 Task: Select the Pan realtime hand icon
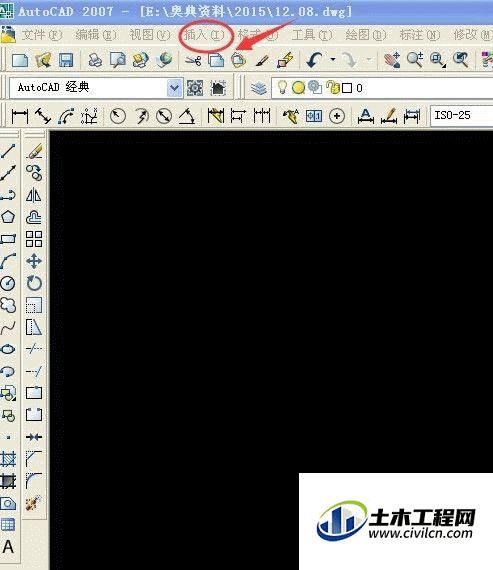392,60
